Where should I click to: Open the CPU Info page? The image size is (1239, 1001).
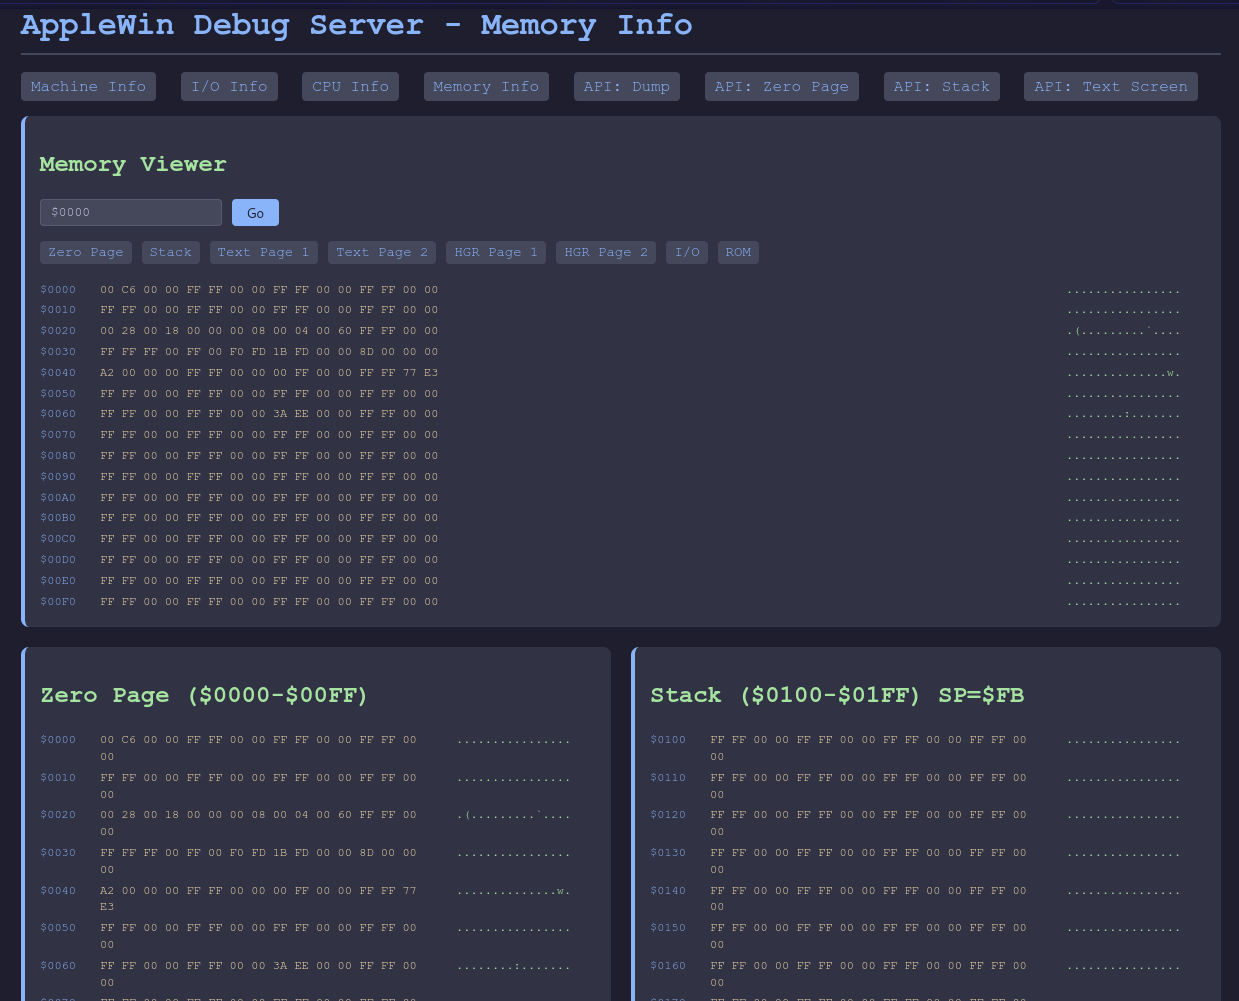[350, 87]
